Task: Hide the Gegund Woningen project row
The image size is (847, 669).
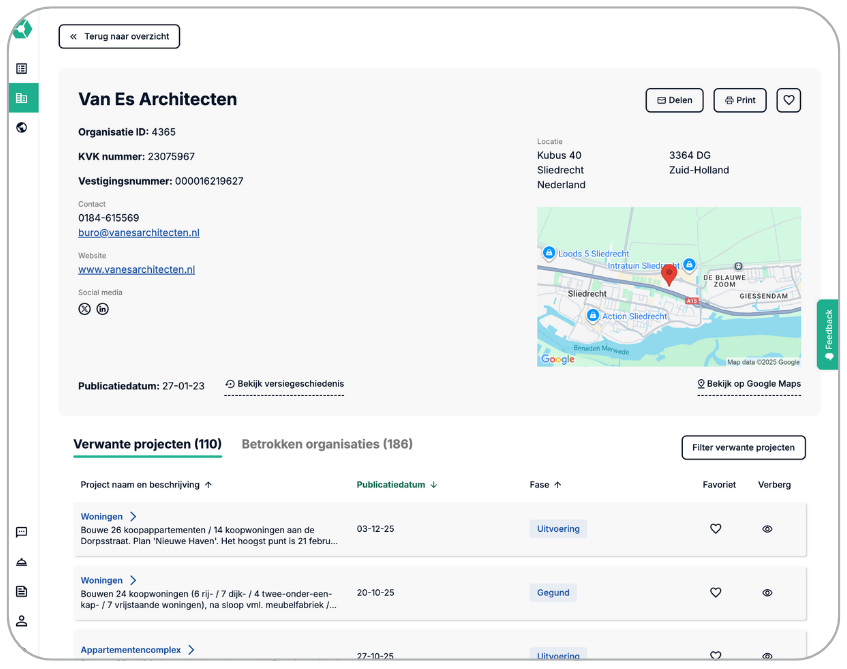Action: point(767,593)
